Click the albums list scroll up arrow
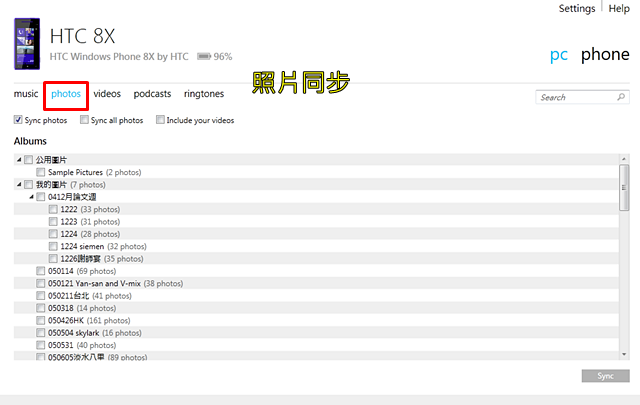This screenshot has width=640, height=405. tap(624, 158)
